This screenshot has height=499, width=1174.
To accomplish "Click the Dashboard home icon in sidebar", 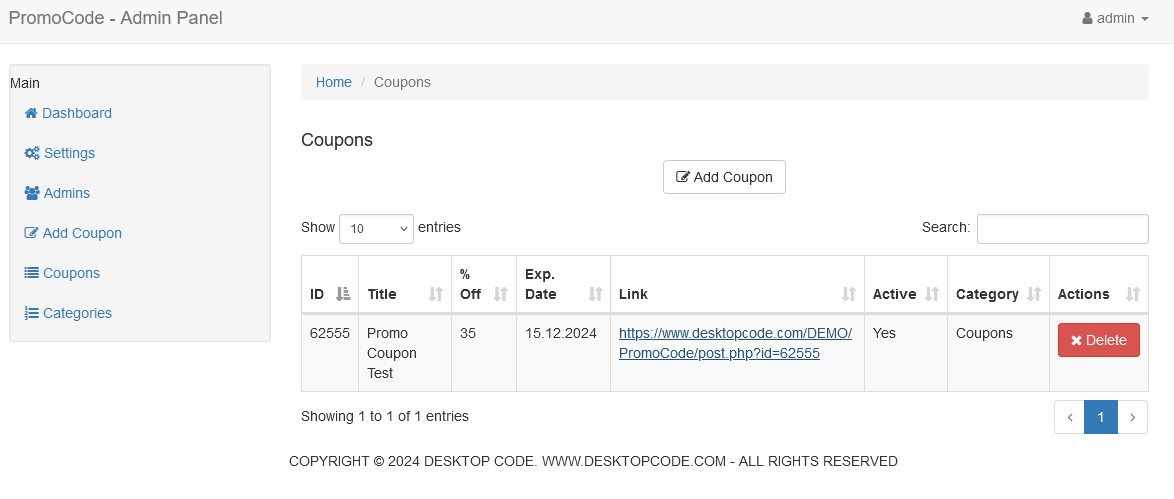I will point(31,113).
